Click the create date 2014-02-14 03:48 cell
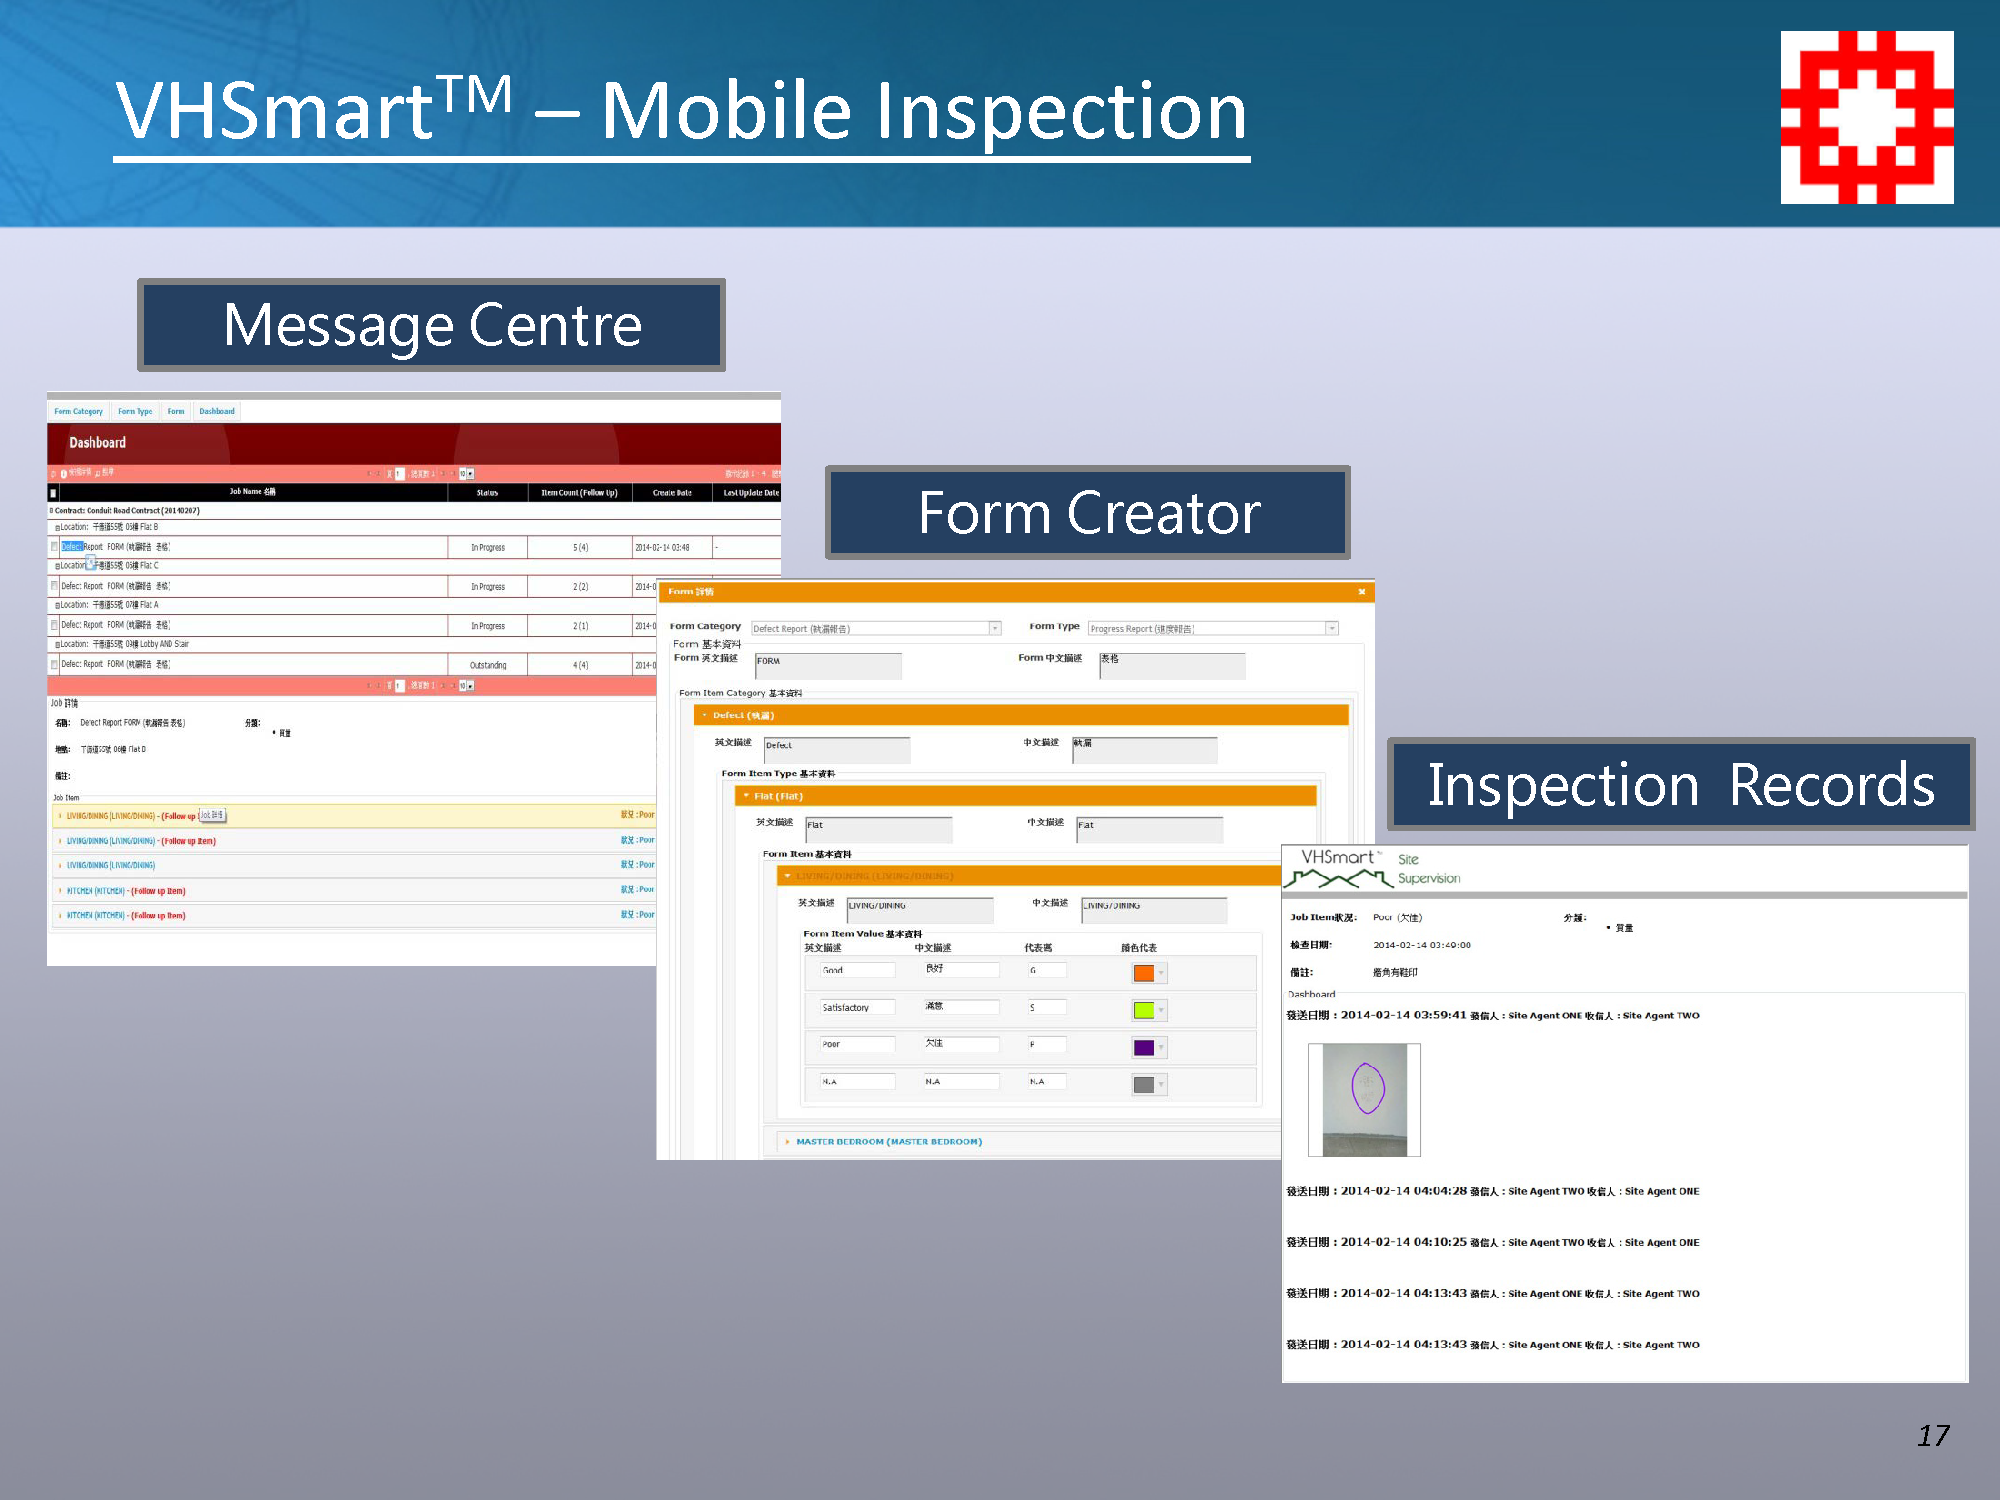The height and width of the screenshot is (1500, 2000). click(672, 547)
